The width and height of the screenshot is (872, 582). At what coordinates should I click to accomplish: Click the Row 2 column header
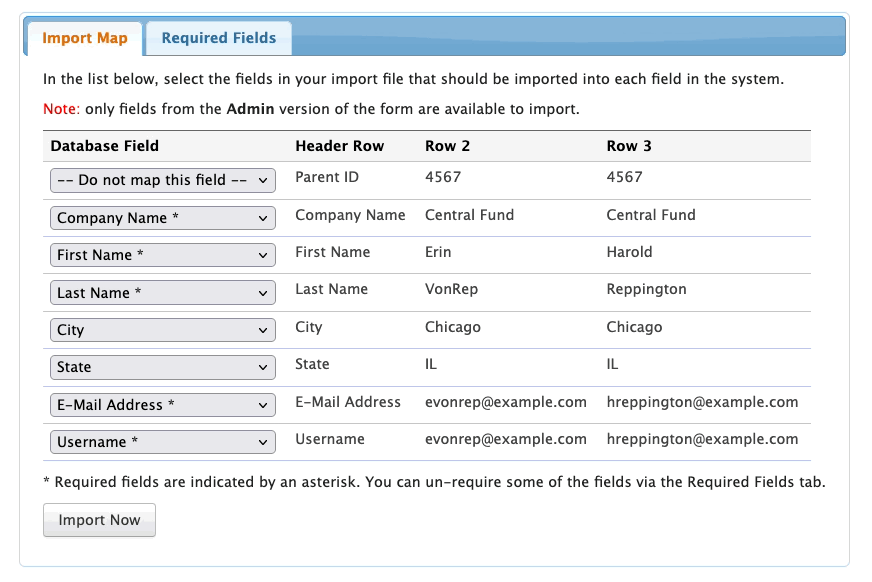[447, 146]
